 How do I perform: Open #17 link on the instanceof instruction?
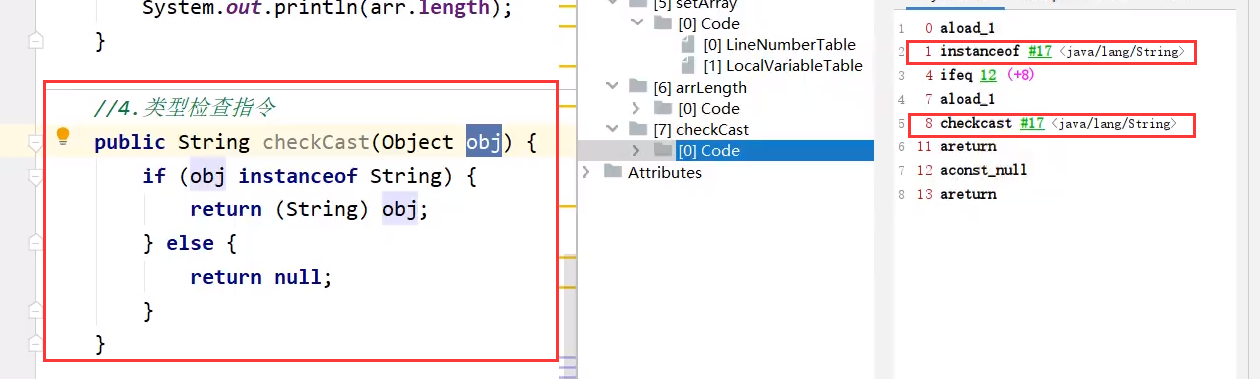pyautogui.click(x=1036, y=52)
